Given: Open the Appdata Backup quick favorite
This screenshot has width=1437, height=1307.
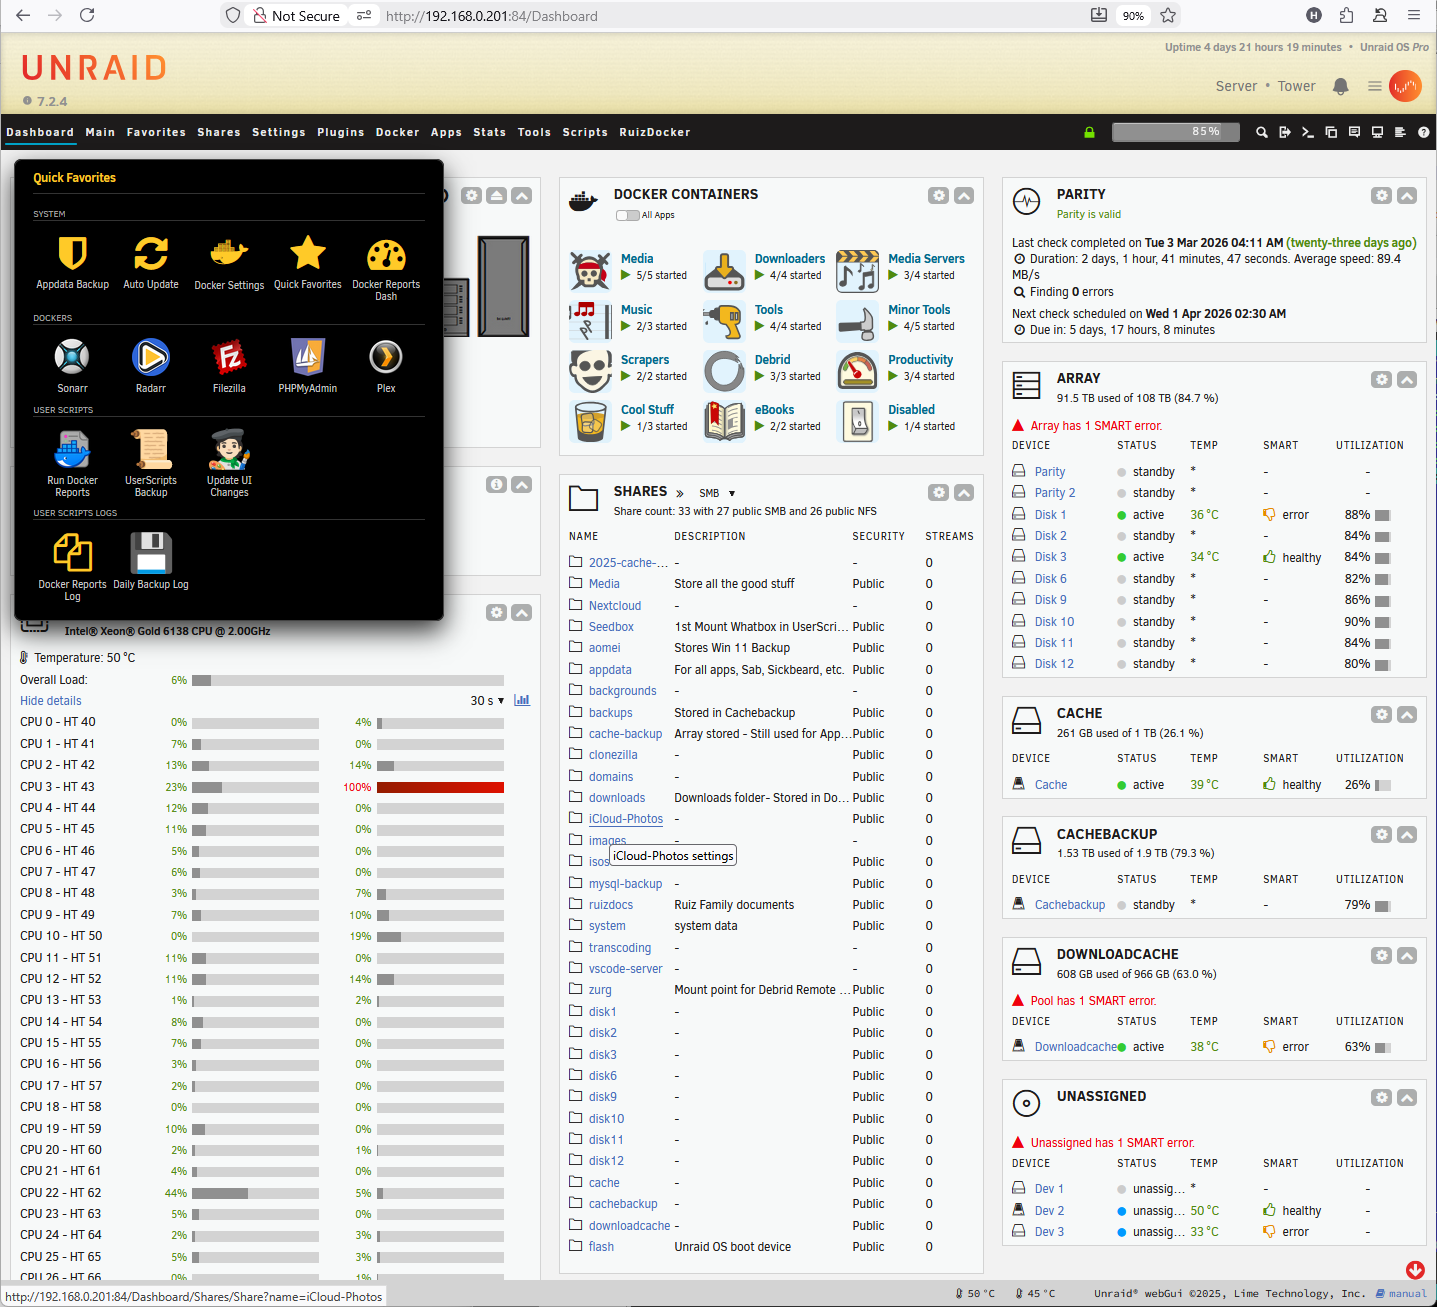Looking at the screenshot, I should [72, 254].
